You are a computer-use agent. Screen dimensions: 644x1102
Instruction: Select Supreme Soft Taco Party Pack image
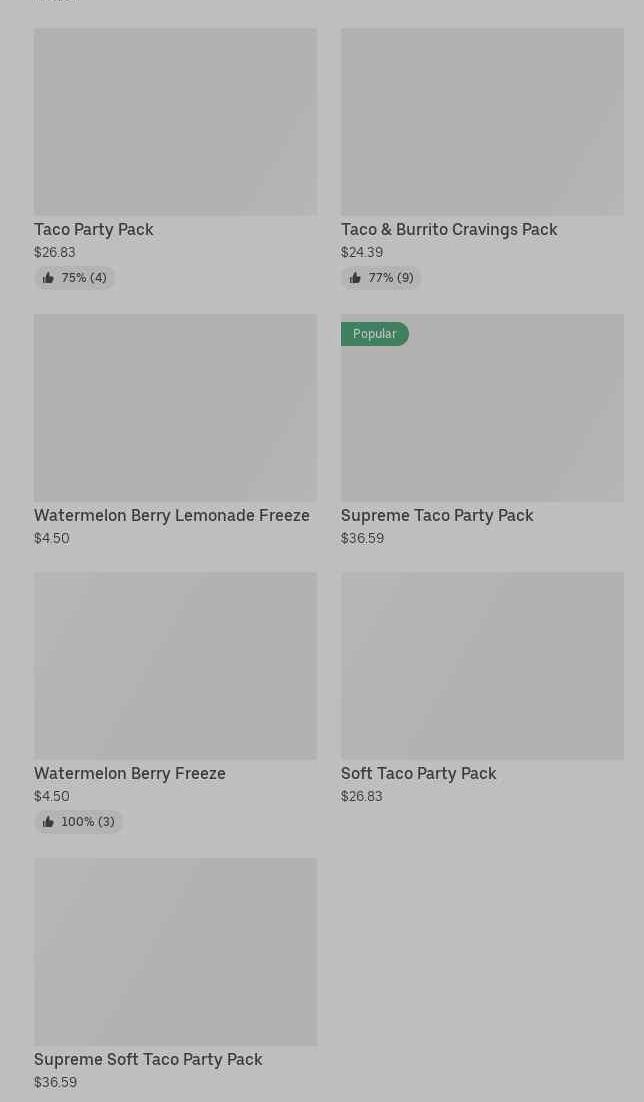click(x=175, y=952)
